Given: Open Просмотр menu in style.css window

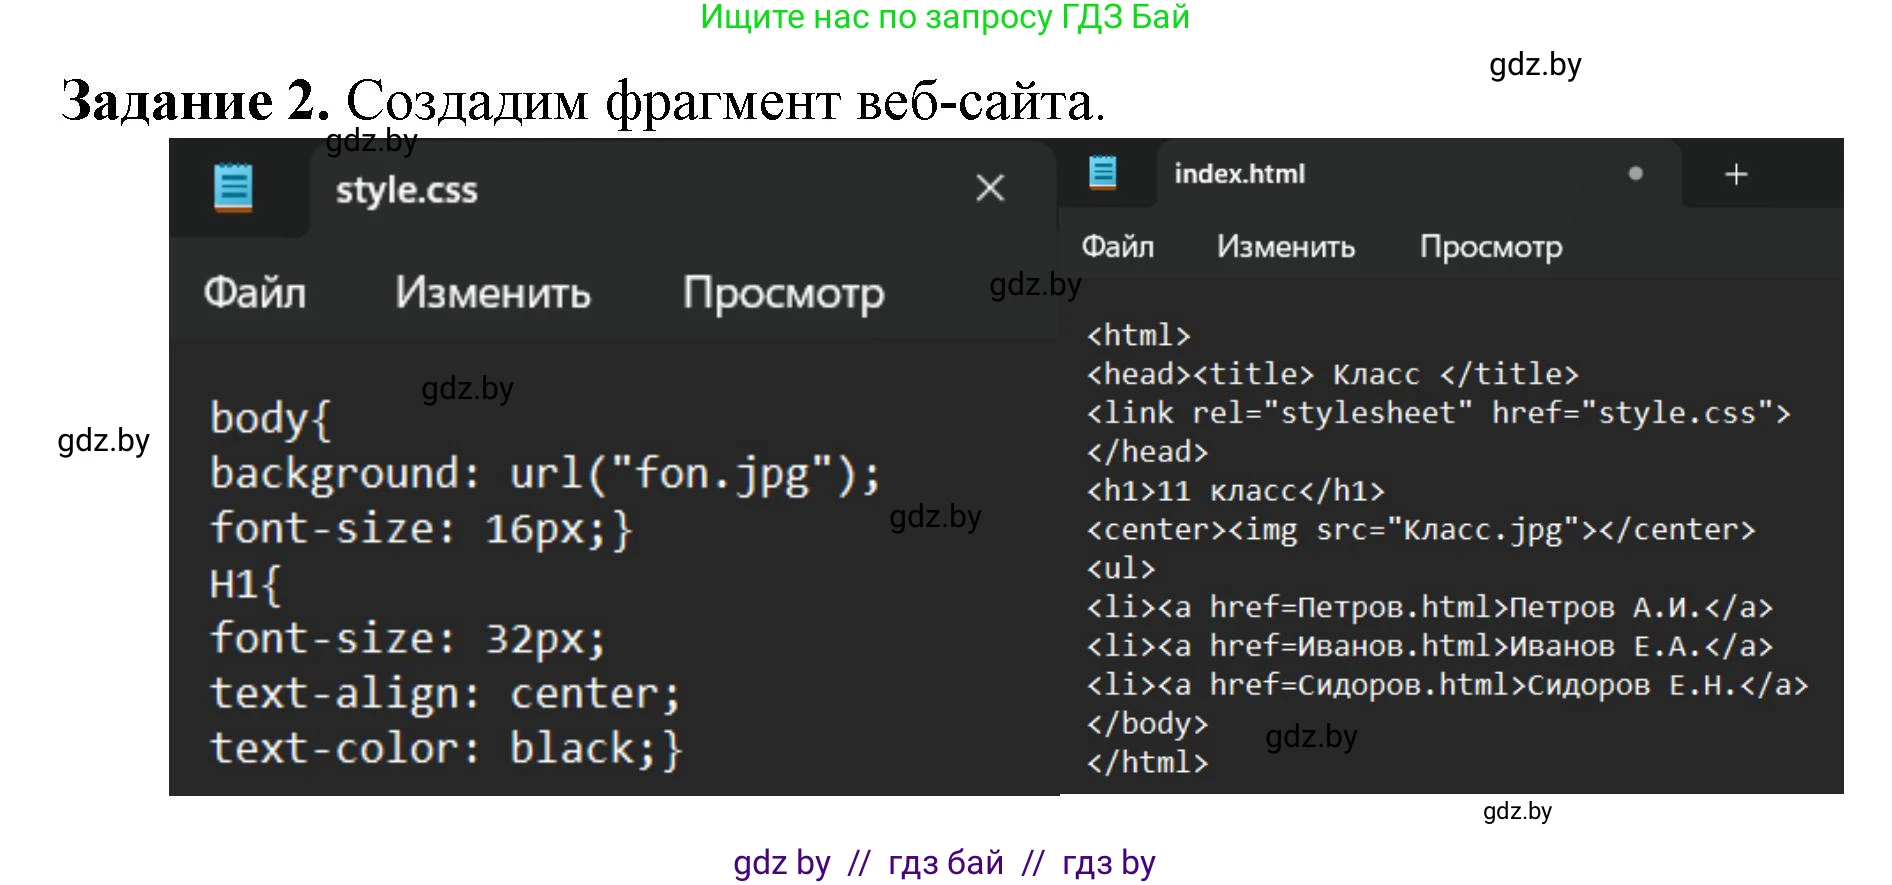Looking at the screenshot, I should (783, 295).
